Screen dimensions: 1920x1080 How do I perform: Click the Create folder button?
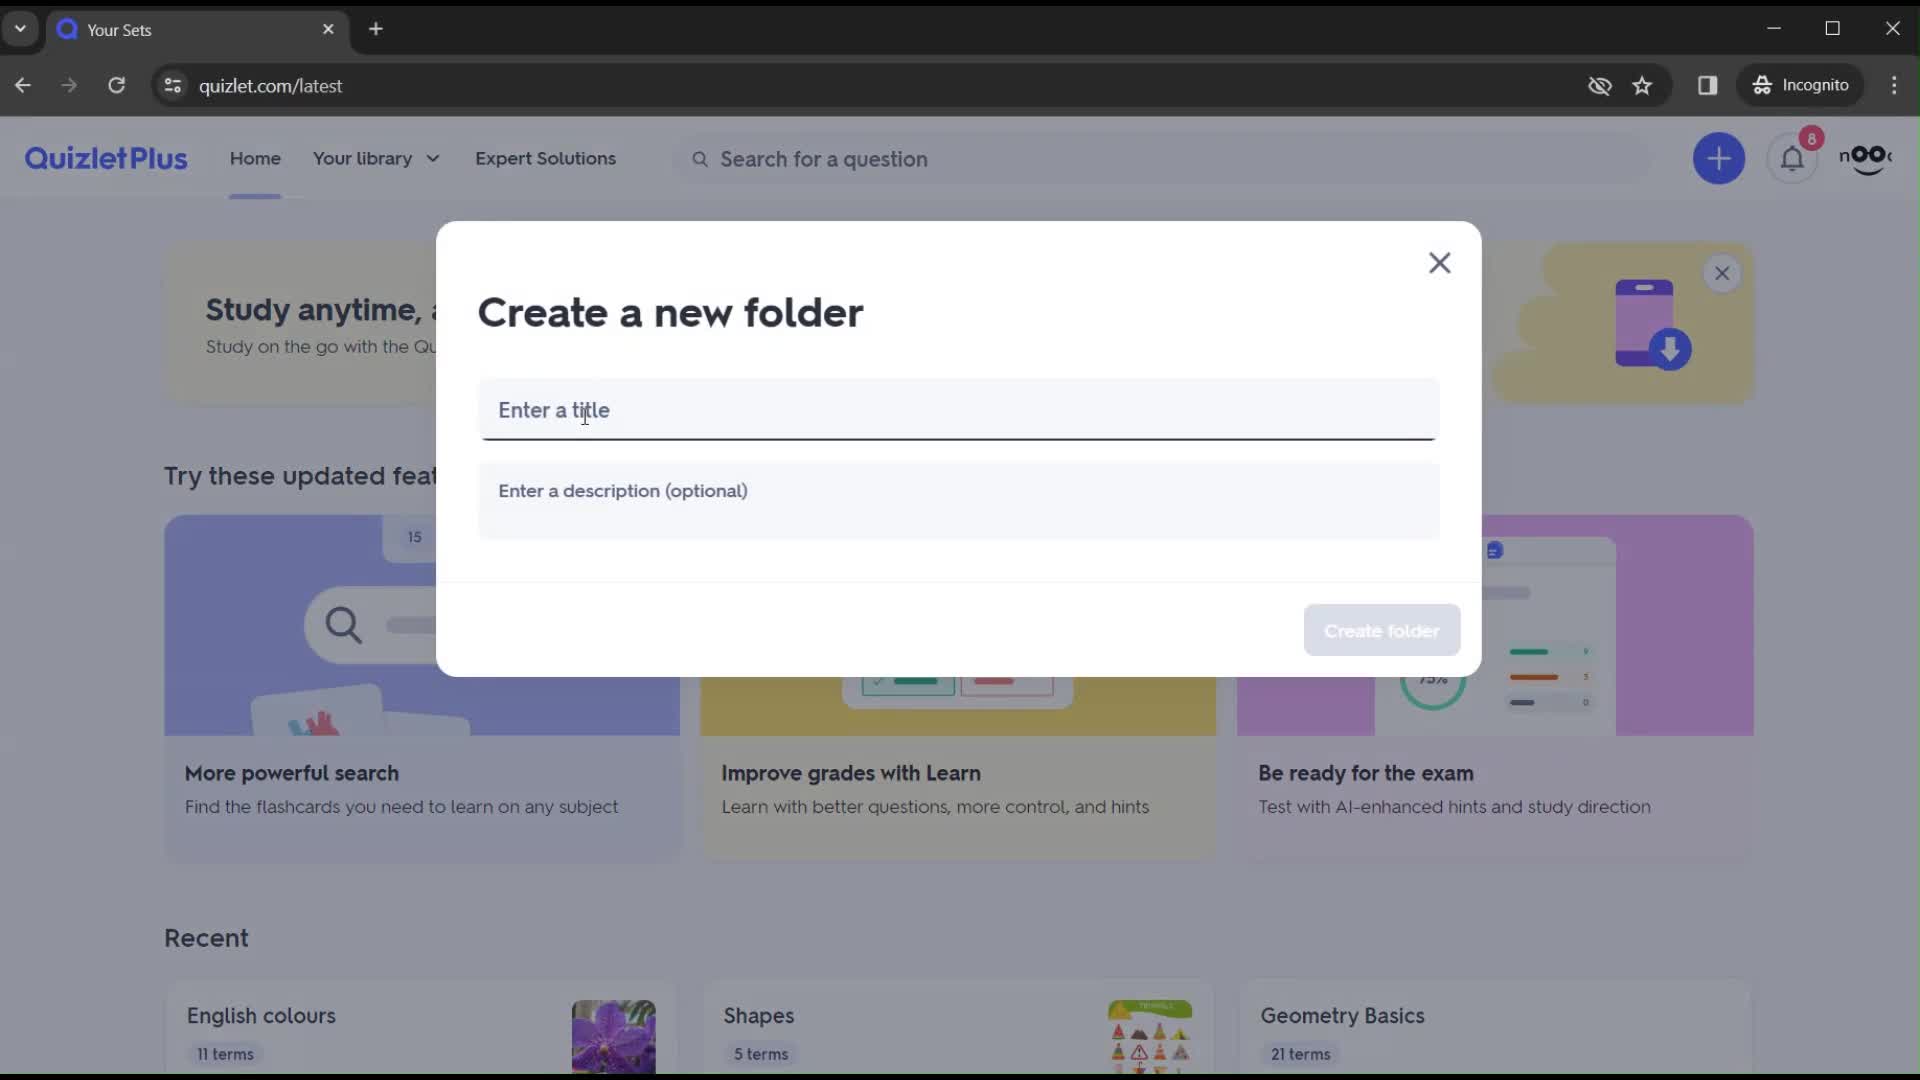click(x=1382, y=630)
